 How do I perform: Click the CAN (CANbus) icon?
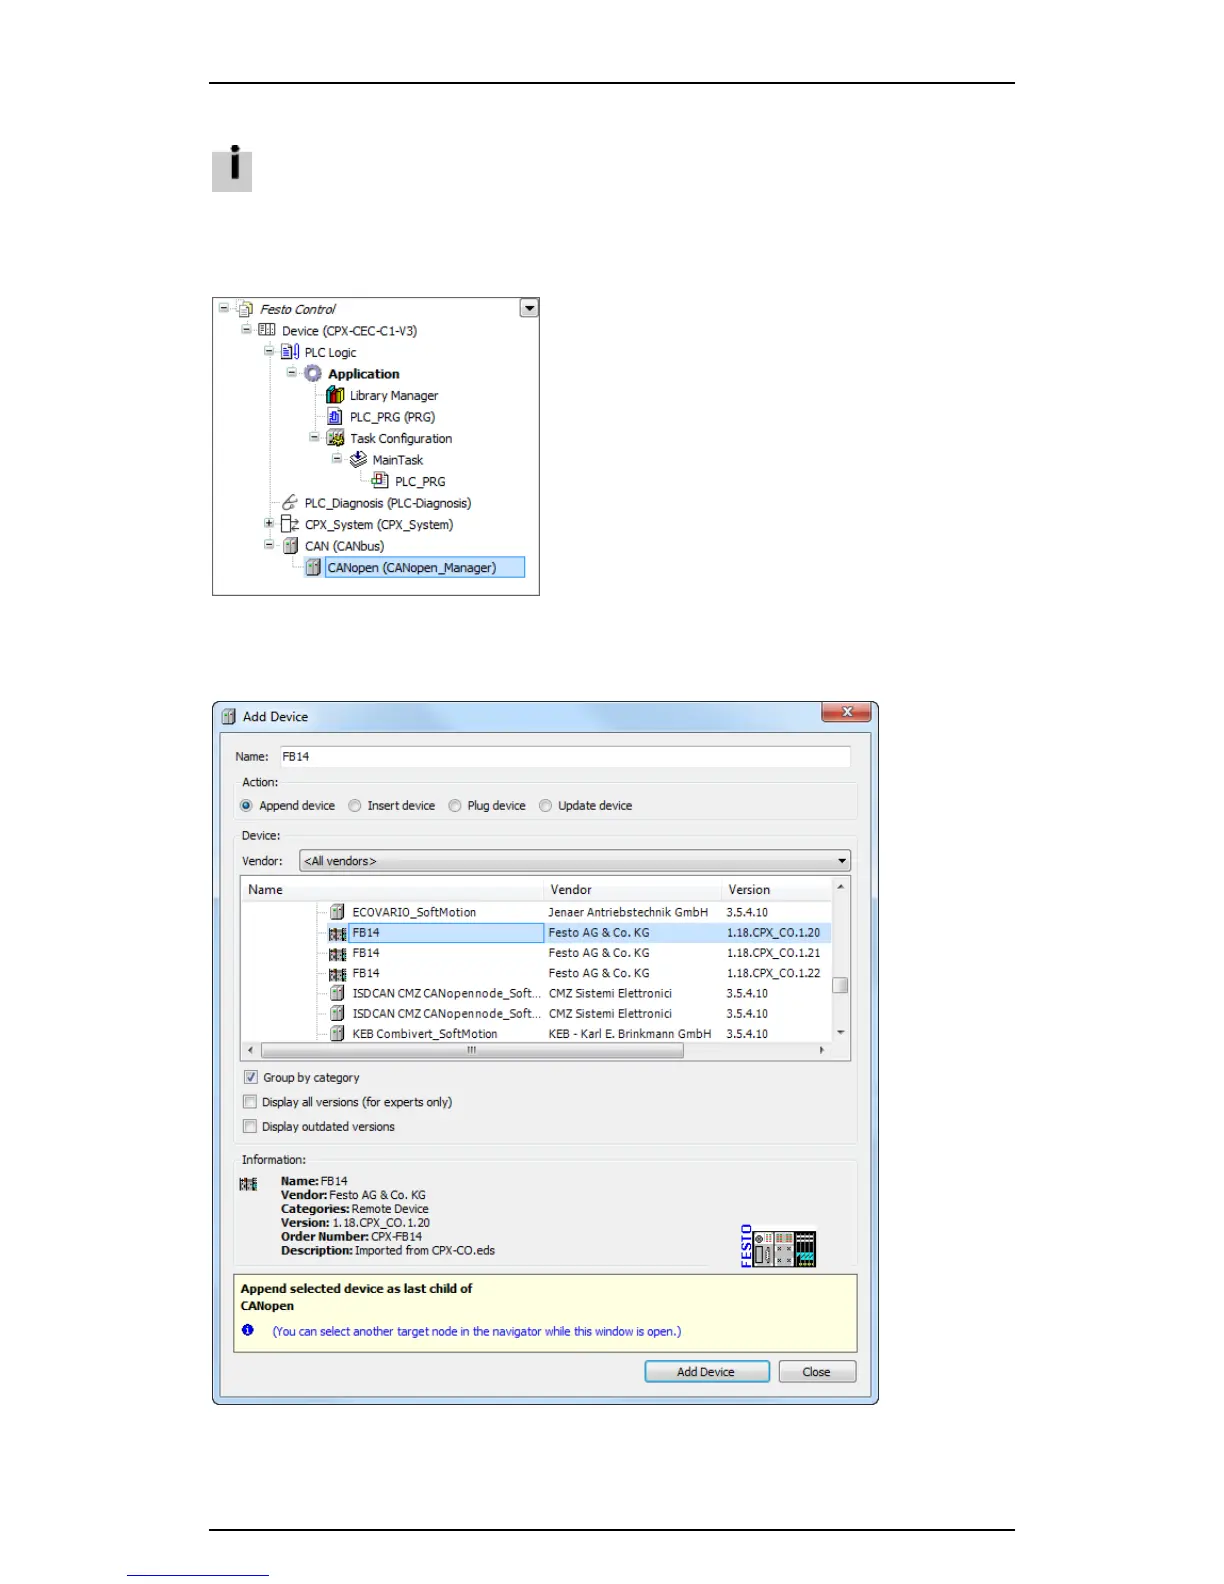pos(290,546)
